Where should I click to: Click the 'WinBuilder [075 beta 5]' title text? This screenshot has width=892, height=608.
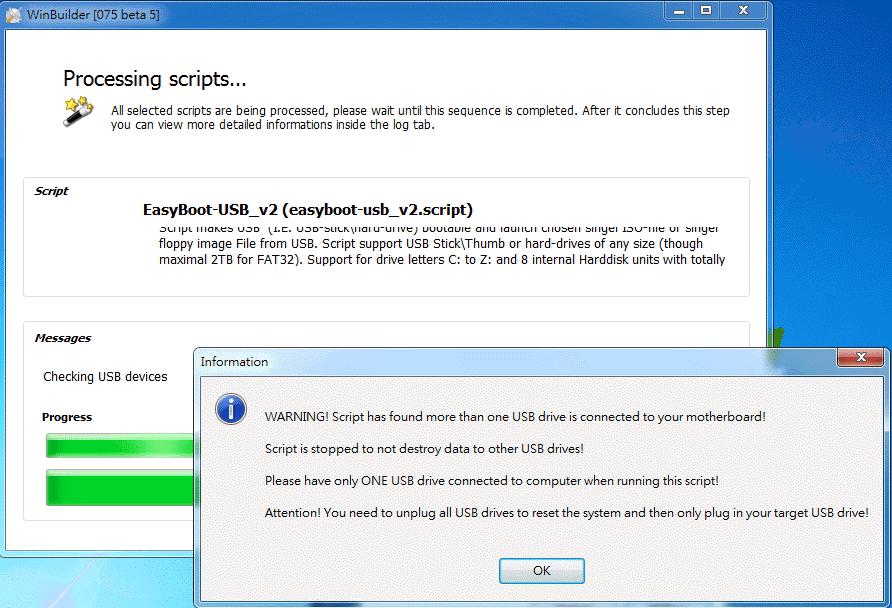click(x=93, y=15)
